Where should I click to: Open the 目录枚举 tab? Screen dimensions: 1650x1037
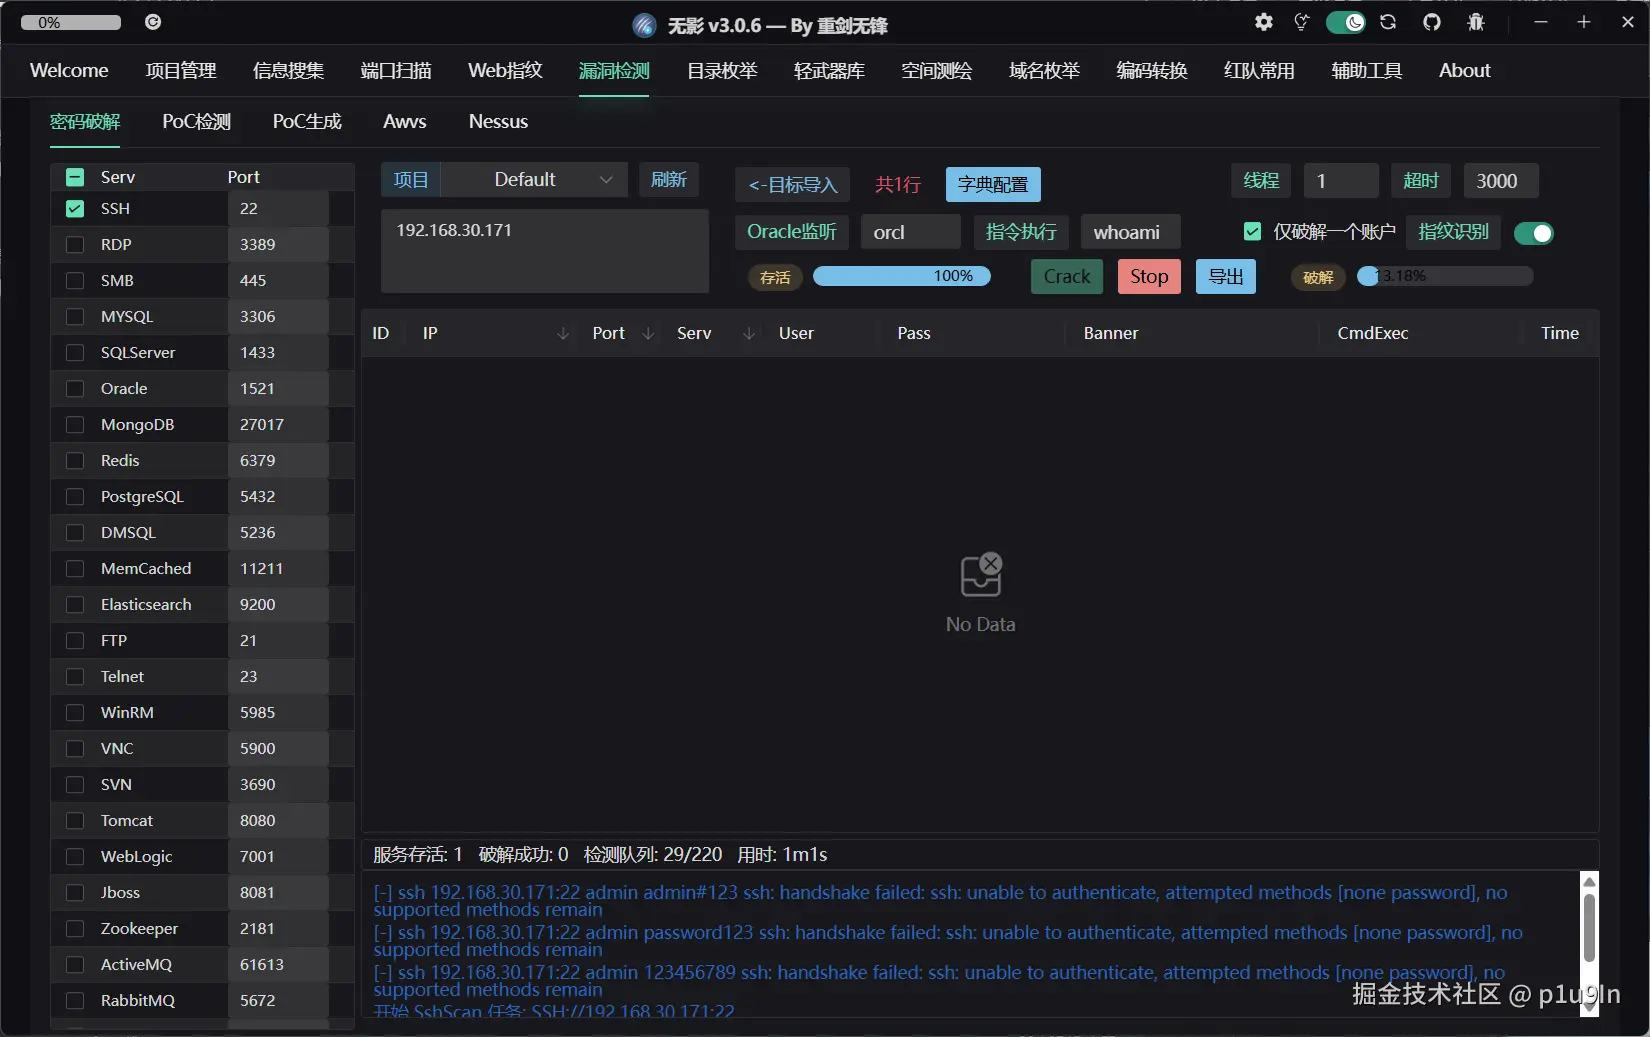pyautogui.click(x=722, y=70)
